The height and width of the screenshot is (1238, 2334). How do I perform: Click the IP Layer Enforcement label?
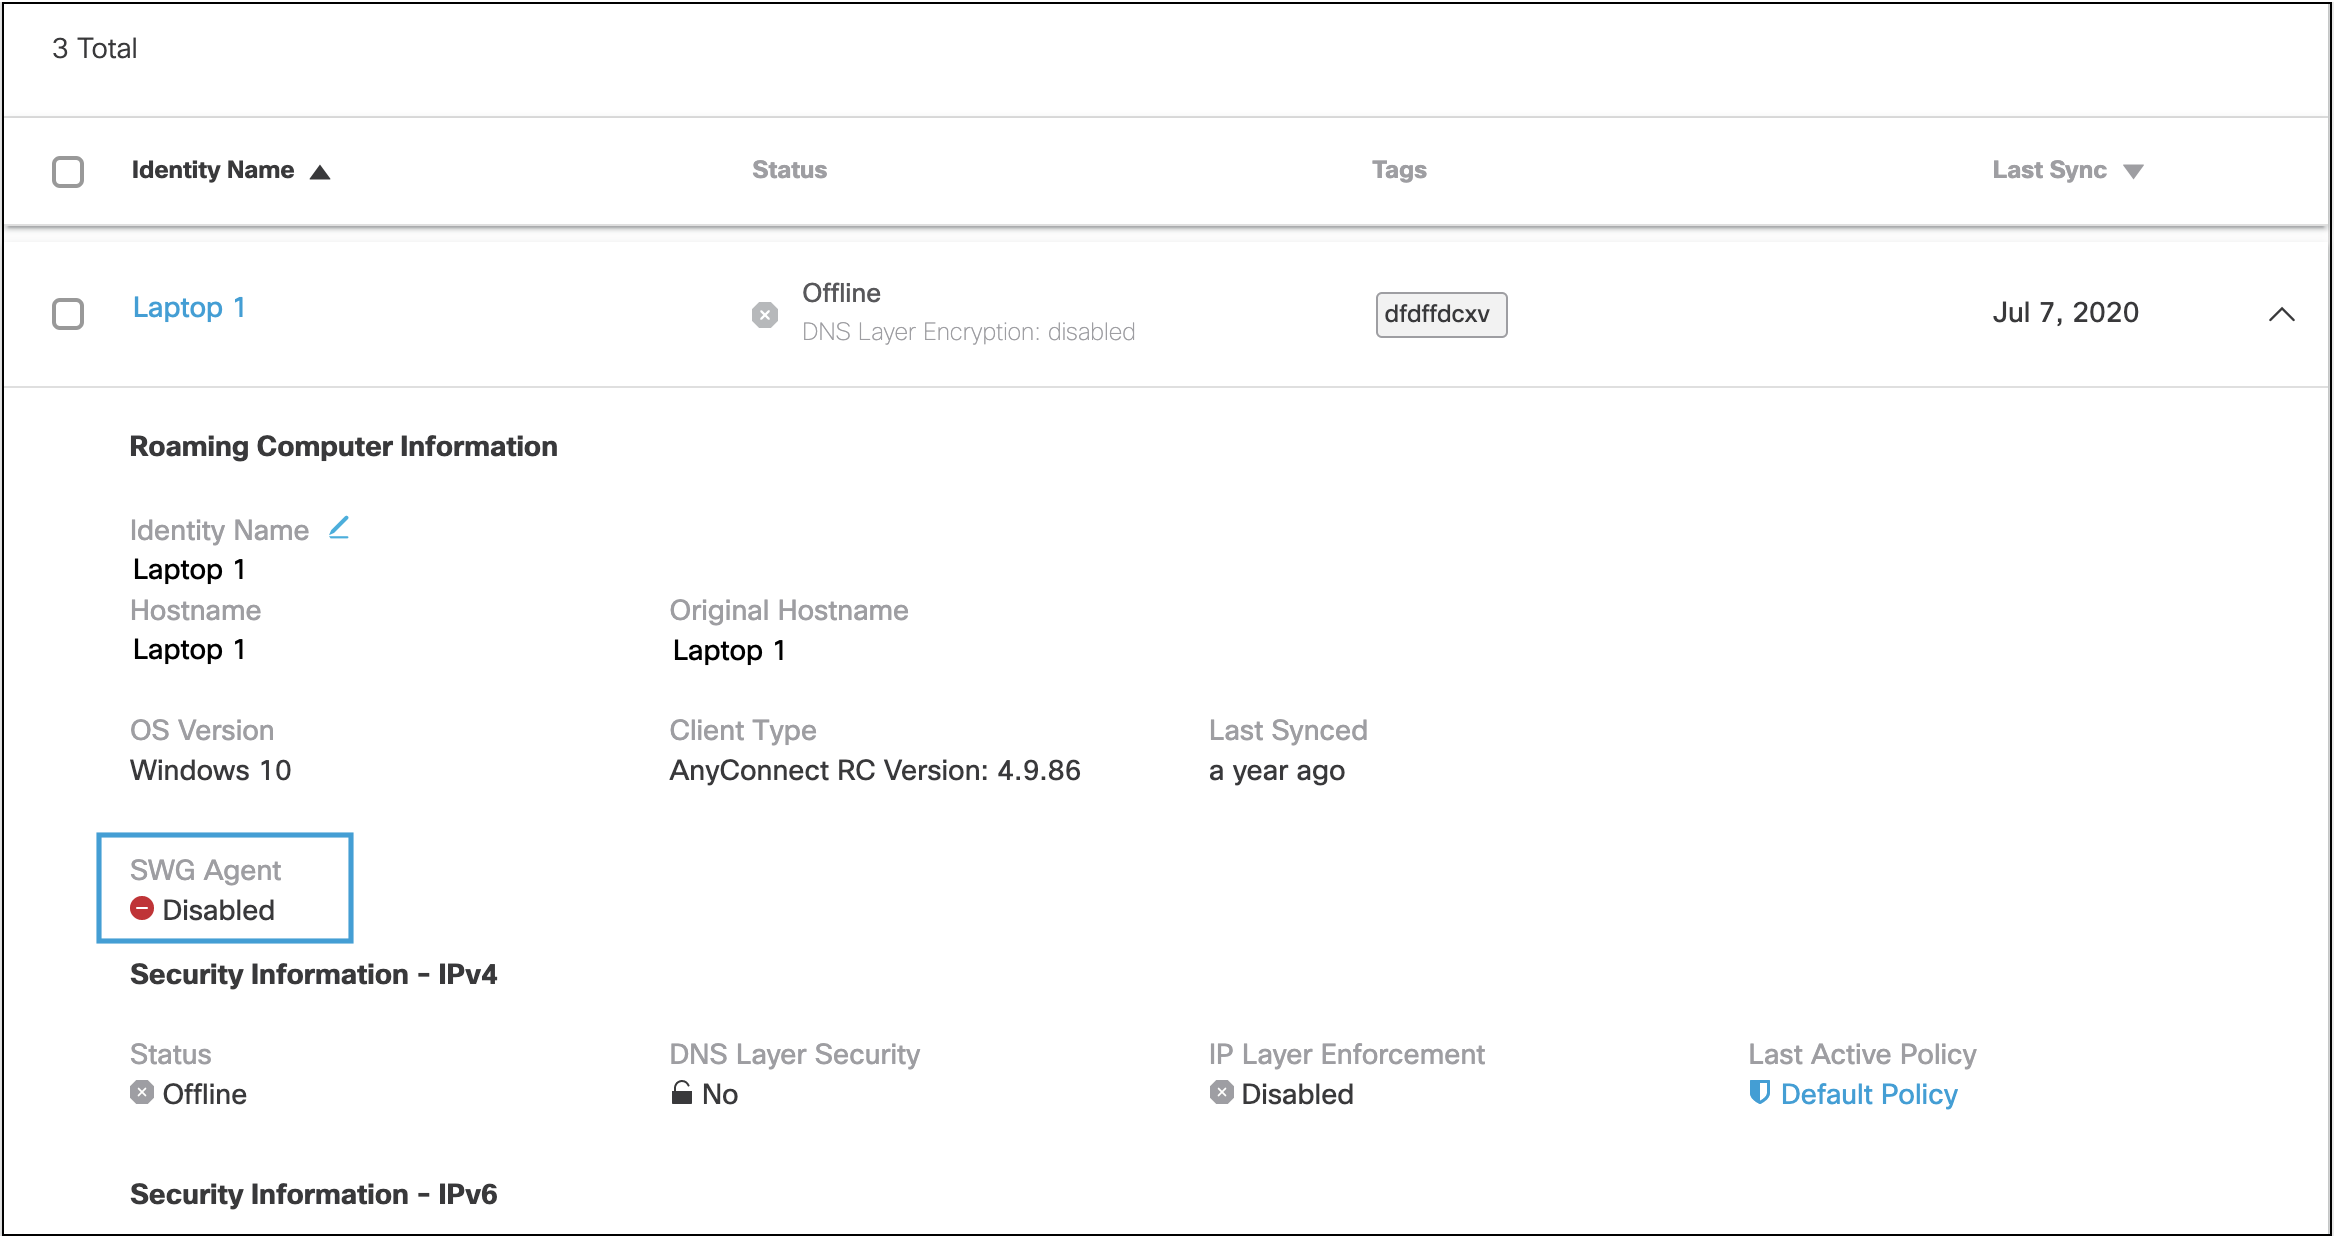[1346, 1054]
